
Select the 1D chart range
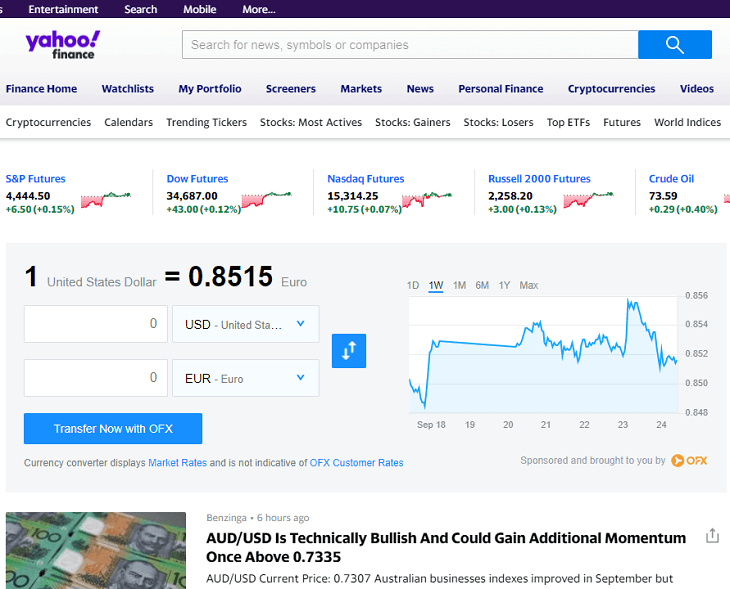pos(413,285)
